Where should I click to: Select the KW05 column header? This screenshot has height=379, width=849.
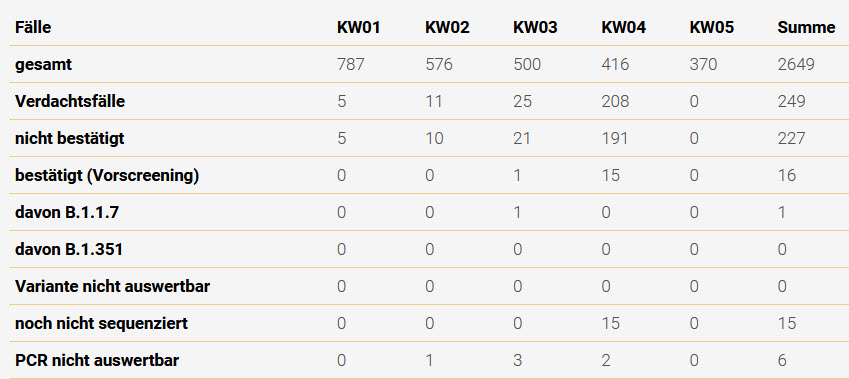click(711, 28)
